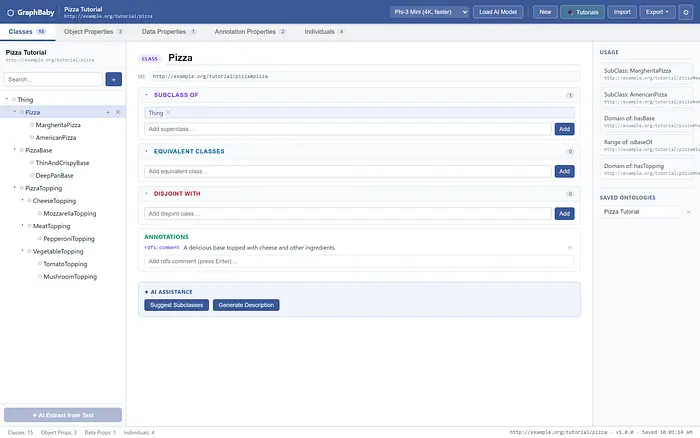The width and height of the screenshot is (700, 438).
Task: Open the Phi-3 Mini model dropdown
Action: click(430, 12)
